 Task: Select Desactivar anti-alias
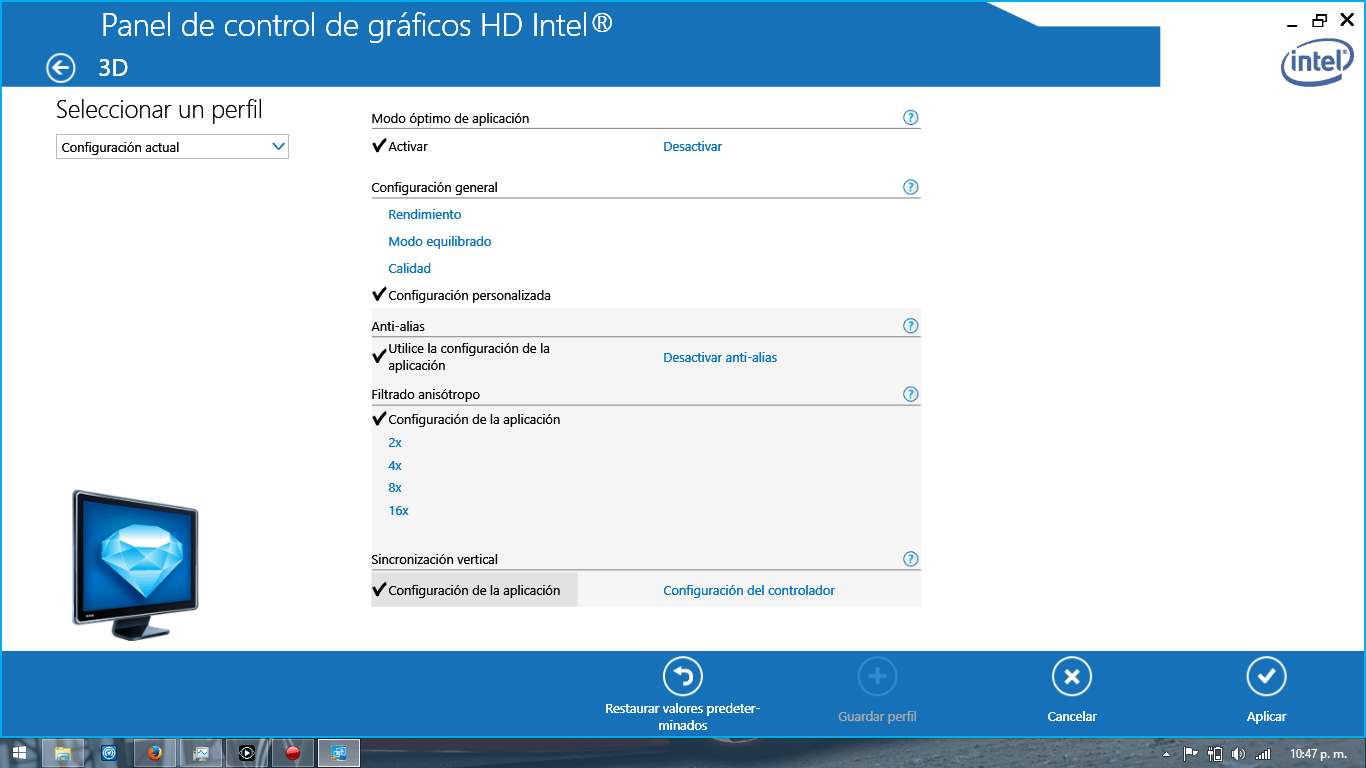coord(720,358)
